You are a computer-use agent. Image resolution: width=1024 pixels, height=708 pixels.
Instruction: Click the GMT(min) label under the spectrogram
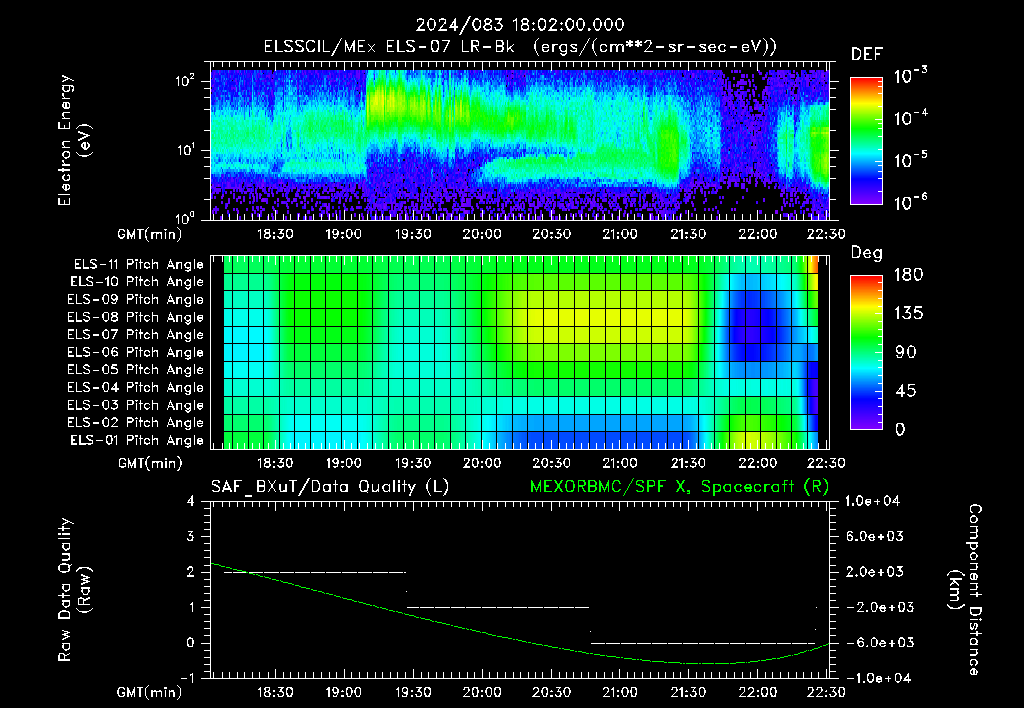click(150, 234)
